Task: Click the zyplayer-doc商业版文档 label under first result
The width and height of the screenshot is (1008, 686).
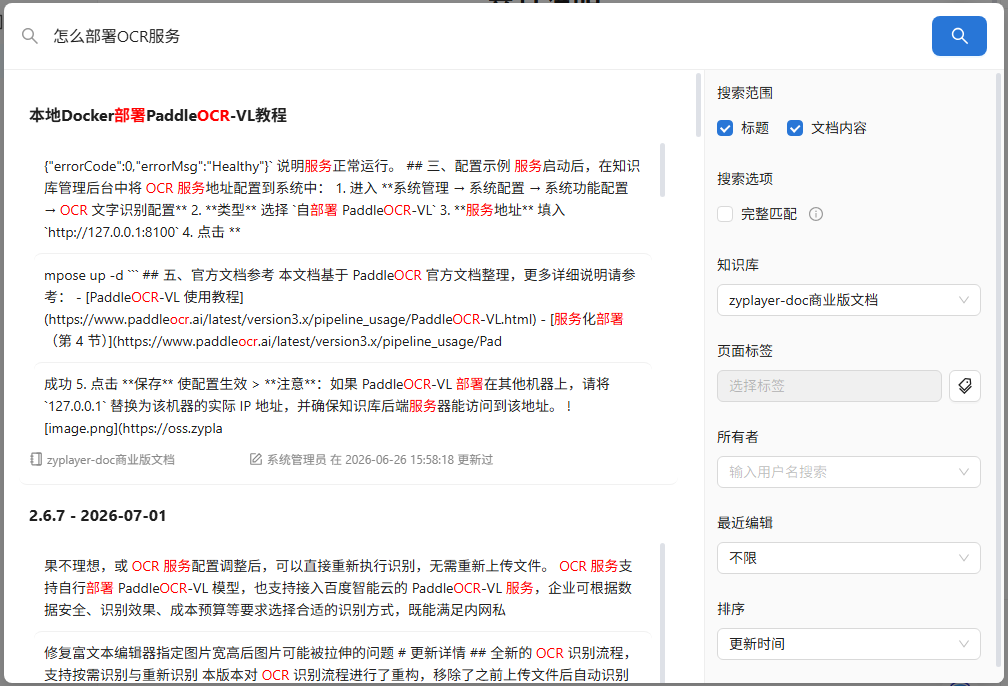Action: 111,460
